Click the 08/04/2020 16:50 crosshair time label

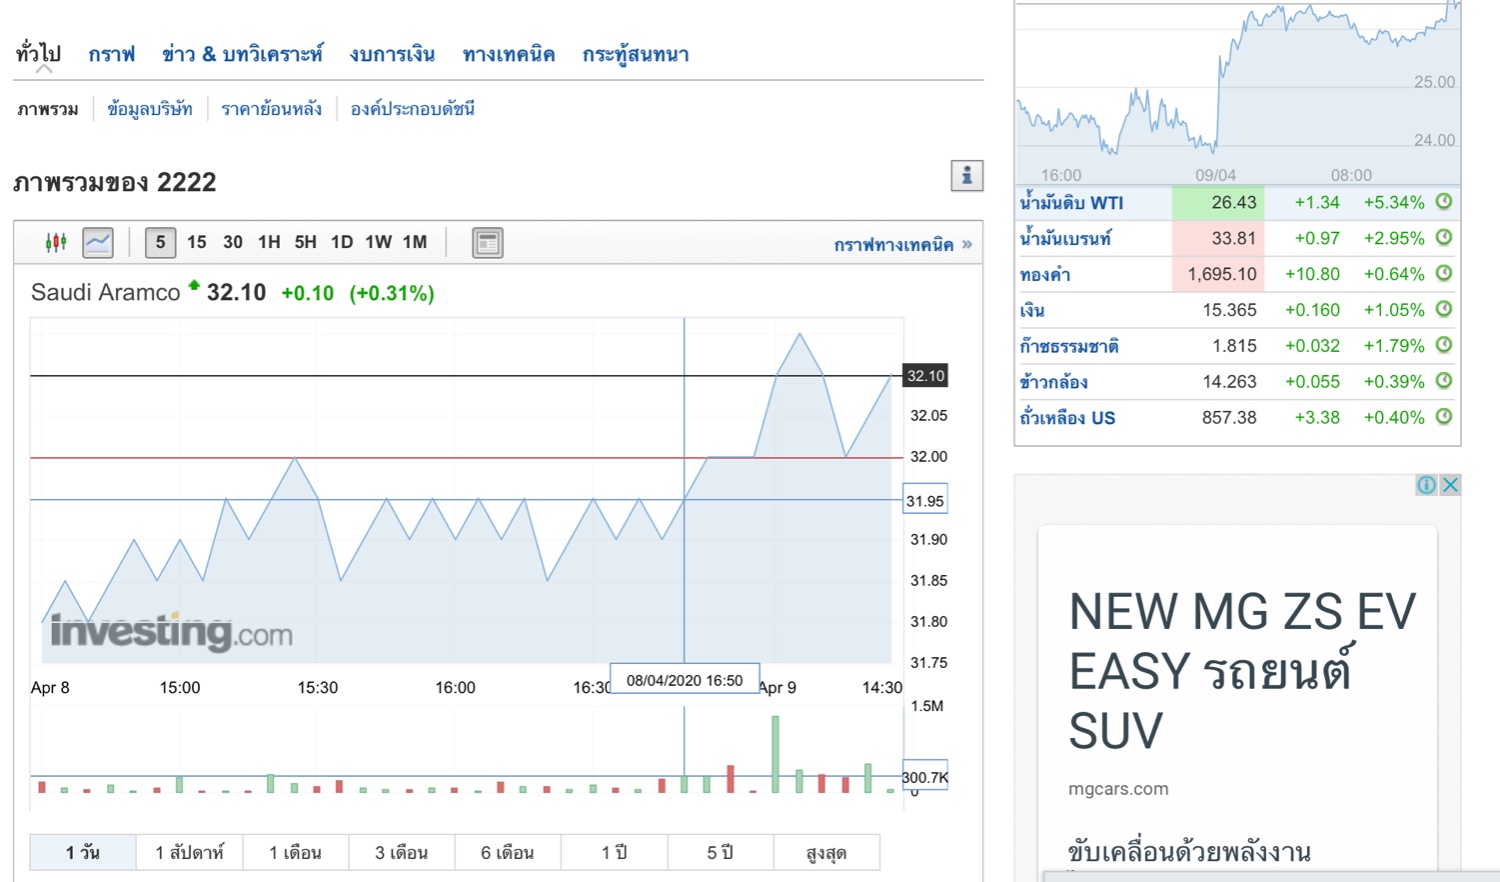[x=685, y=680]
